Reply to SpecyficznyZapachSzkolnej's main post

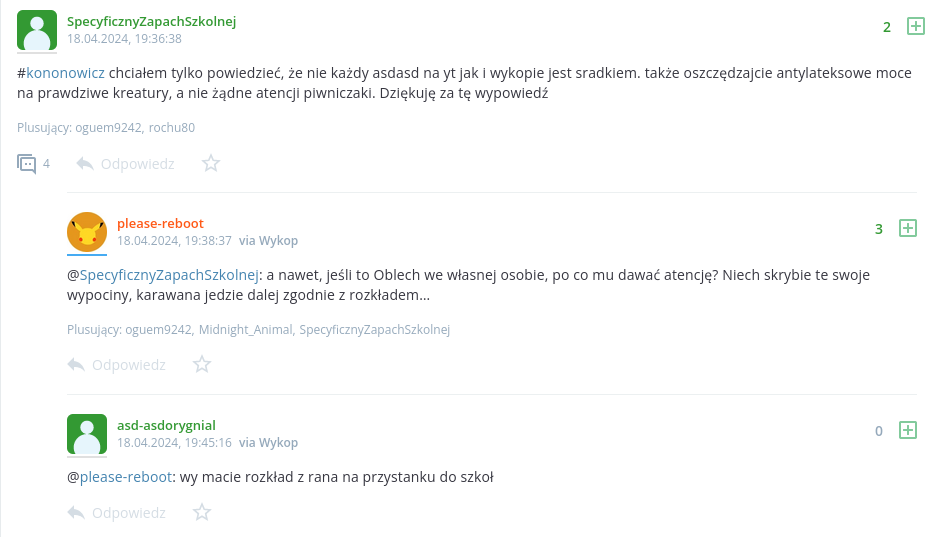(x=126, y=163)
